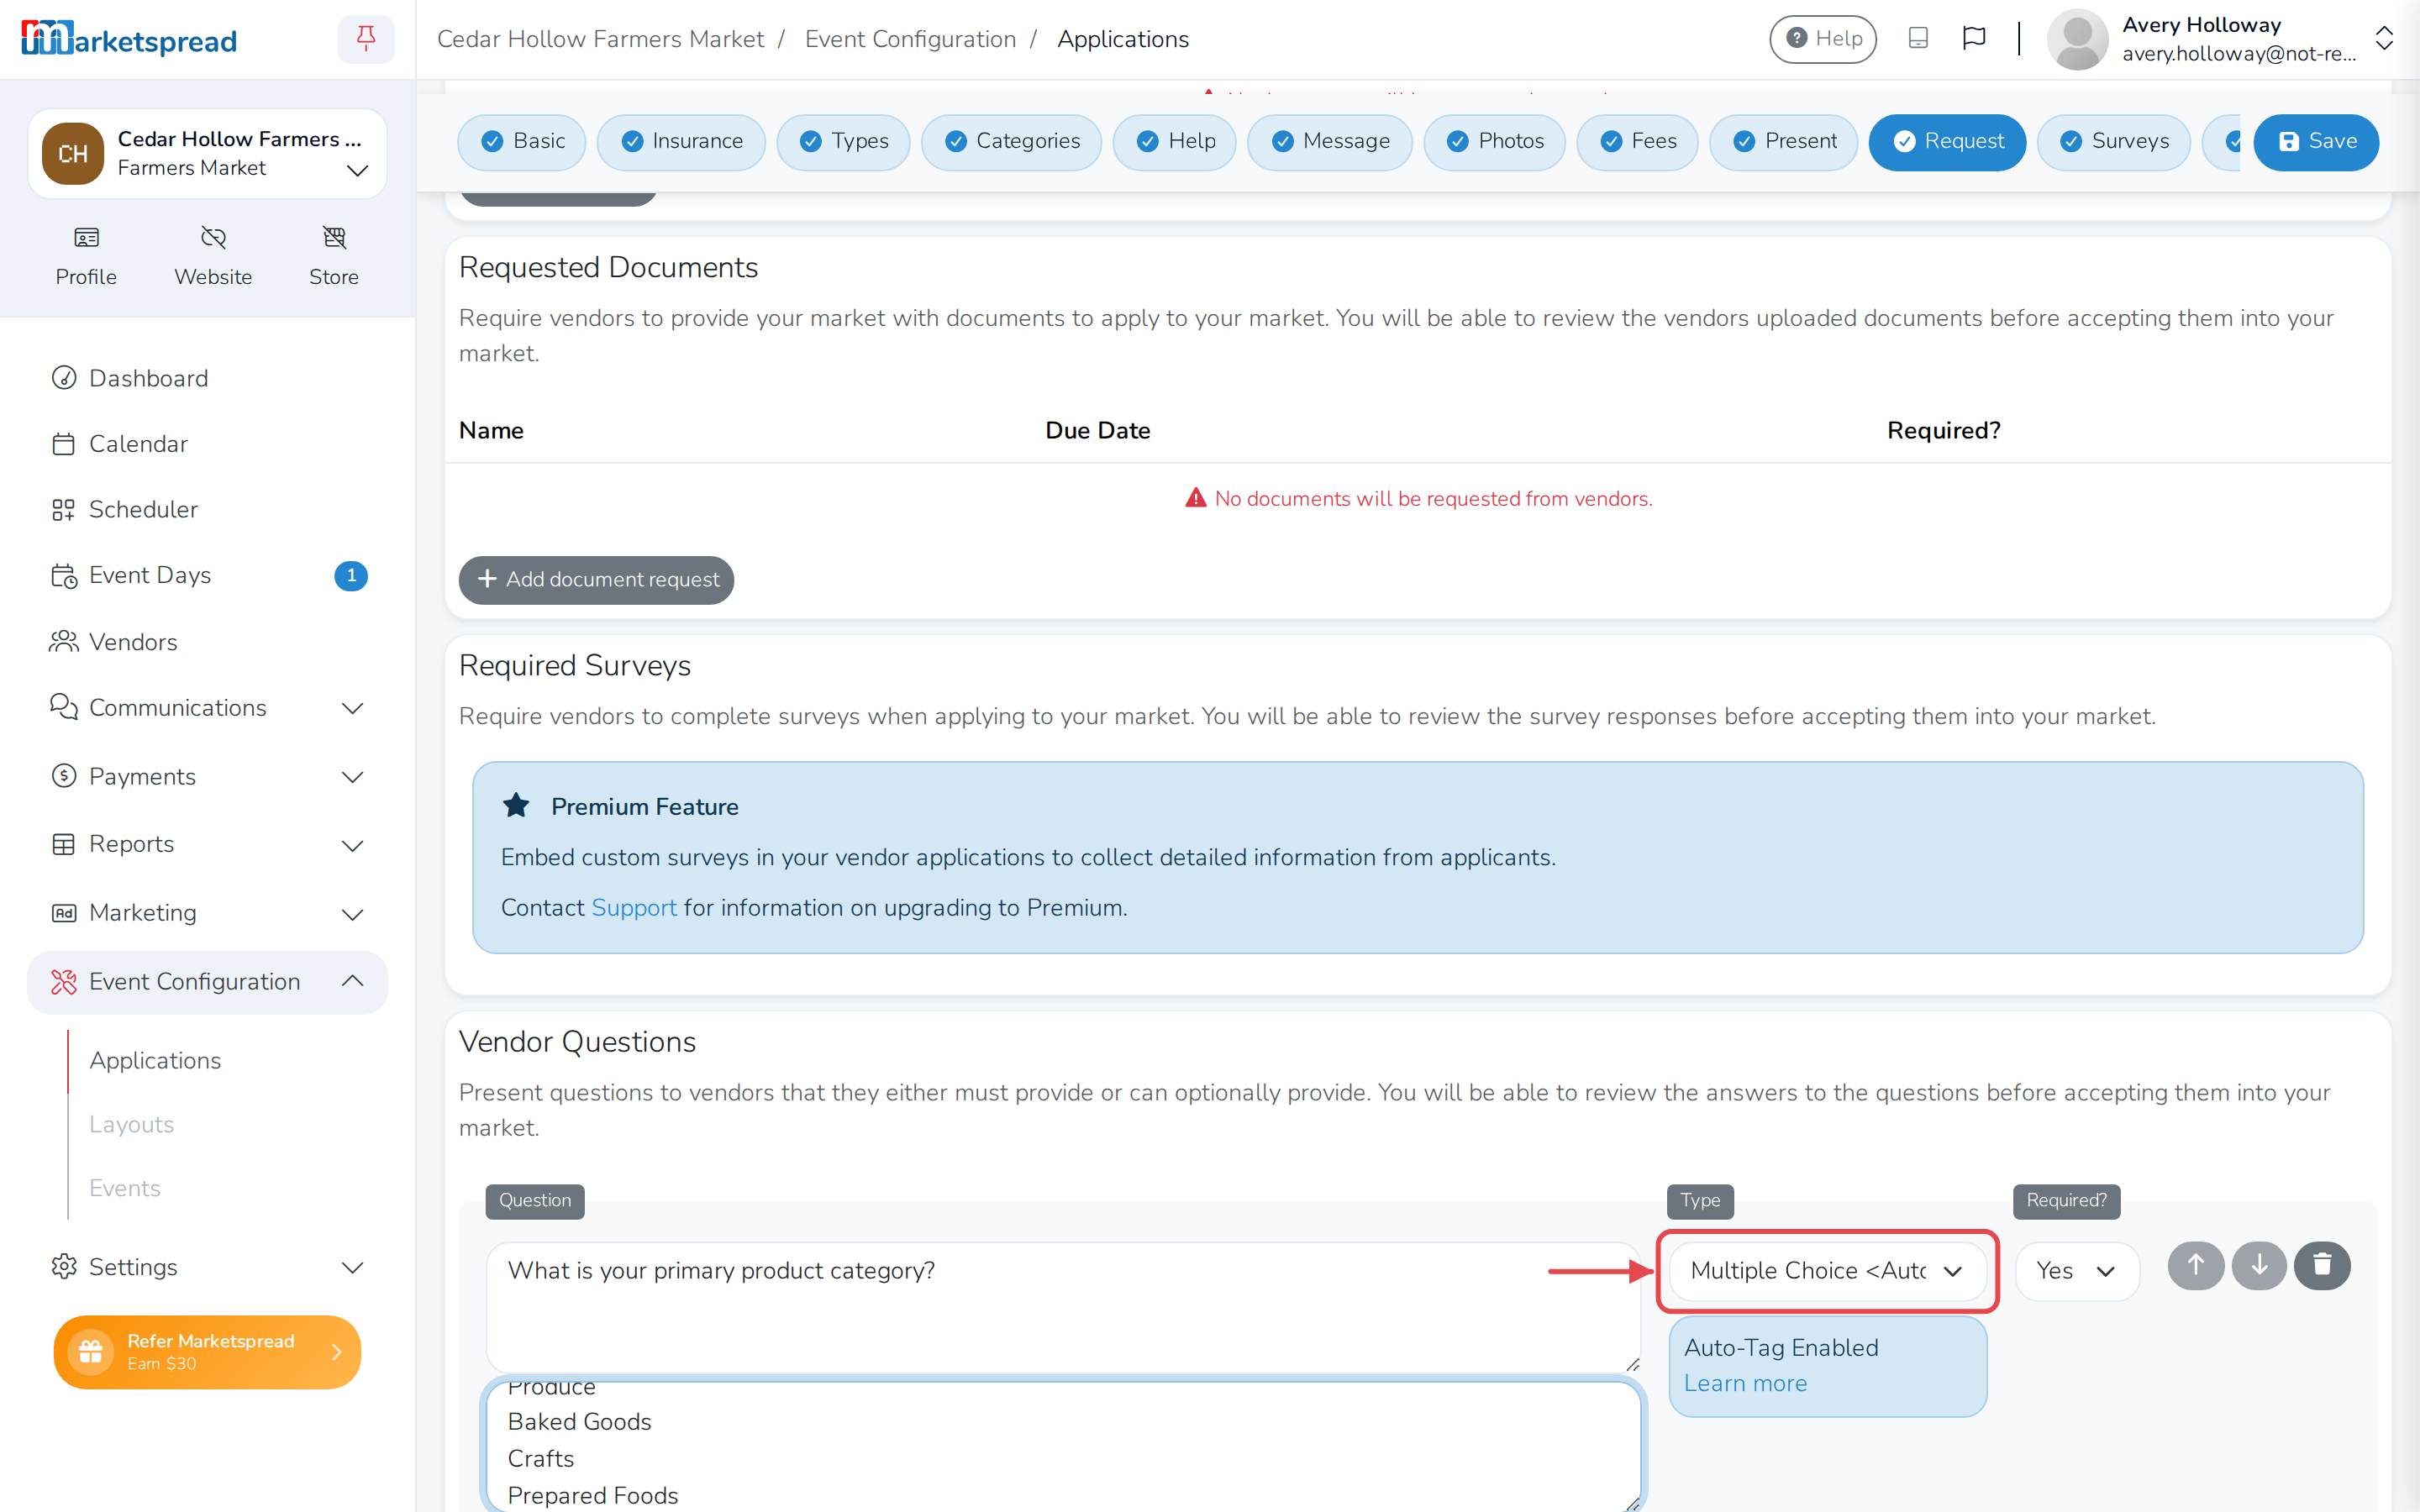This screenshot has width=2420, height=1512.
Task: Click the pin sidebar icon
Action: (x=366, y=39)
